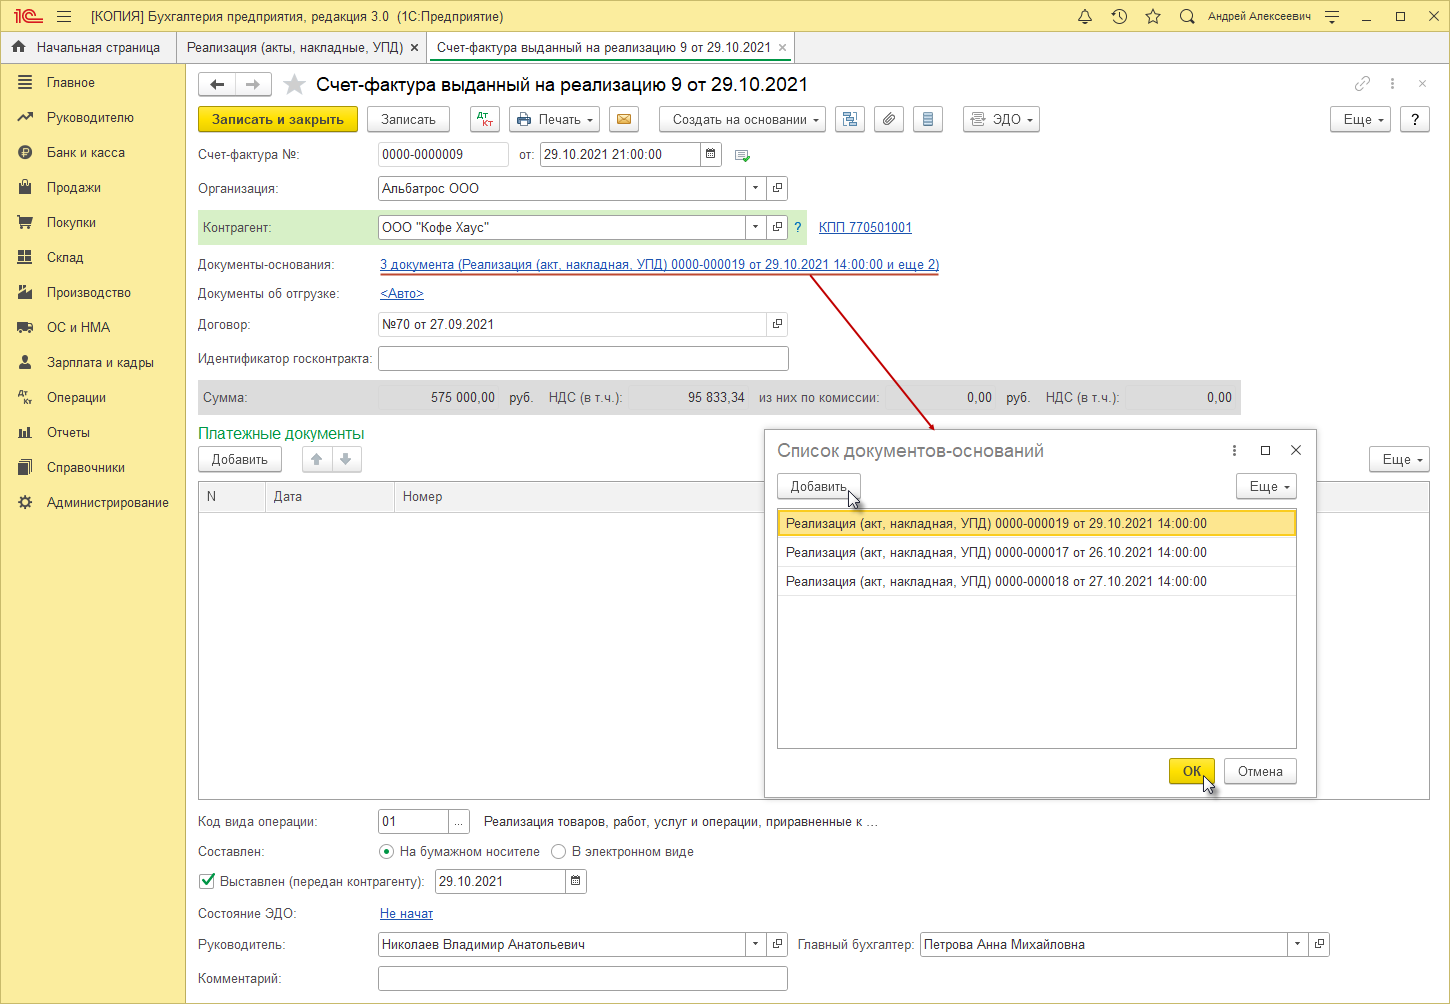Move payment row down arrow
This screenshot has width=1450, height=1004.
[x=345, y=459]
